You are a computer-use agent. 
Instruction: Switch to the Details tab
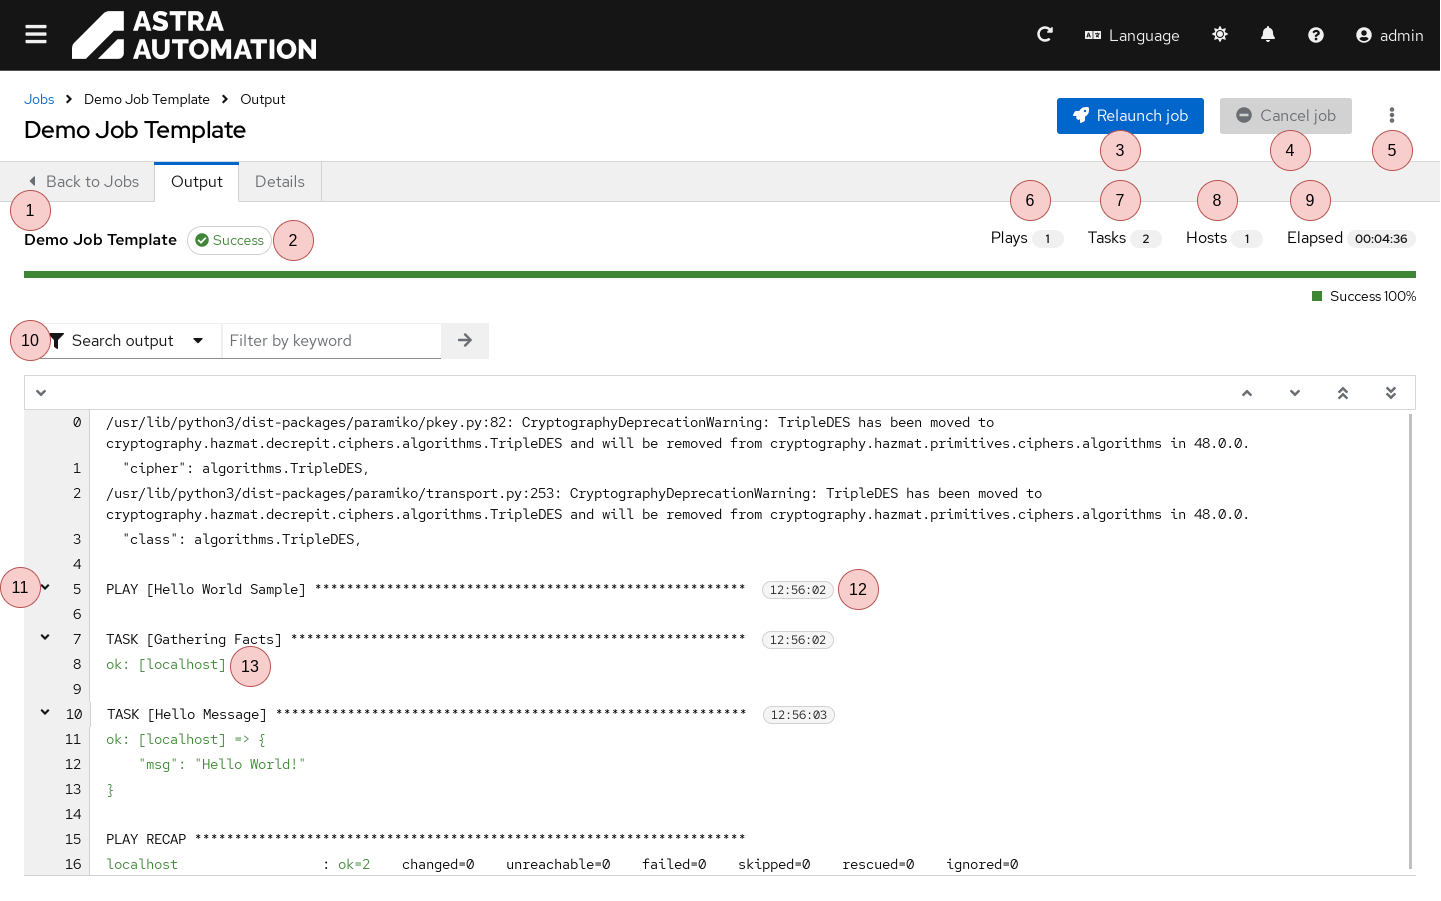pyautogui.click(x=280, y=182)
